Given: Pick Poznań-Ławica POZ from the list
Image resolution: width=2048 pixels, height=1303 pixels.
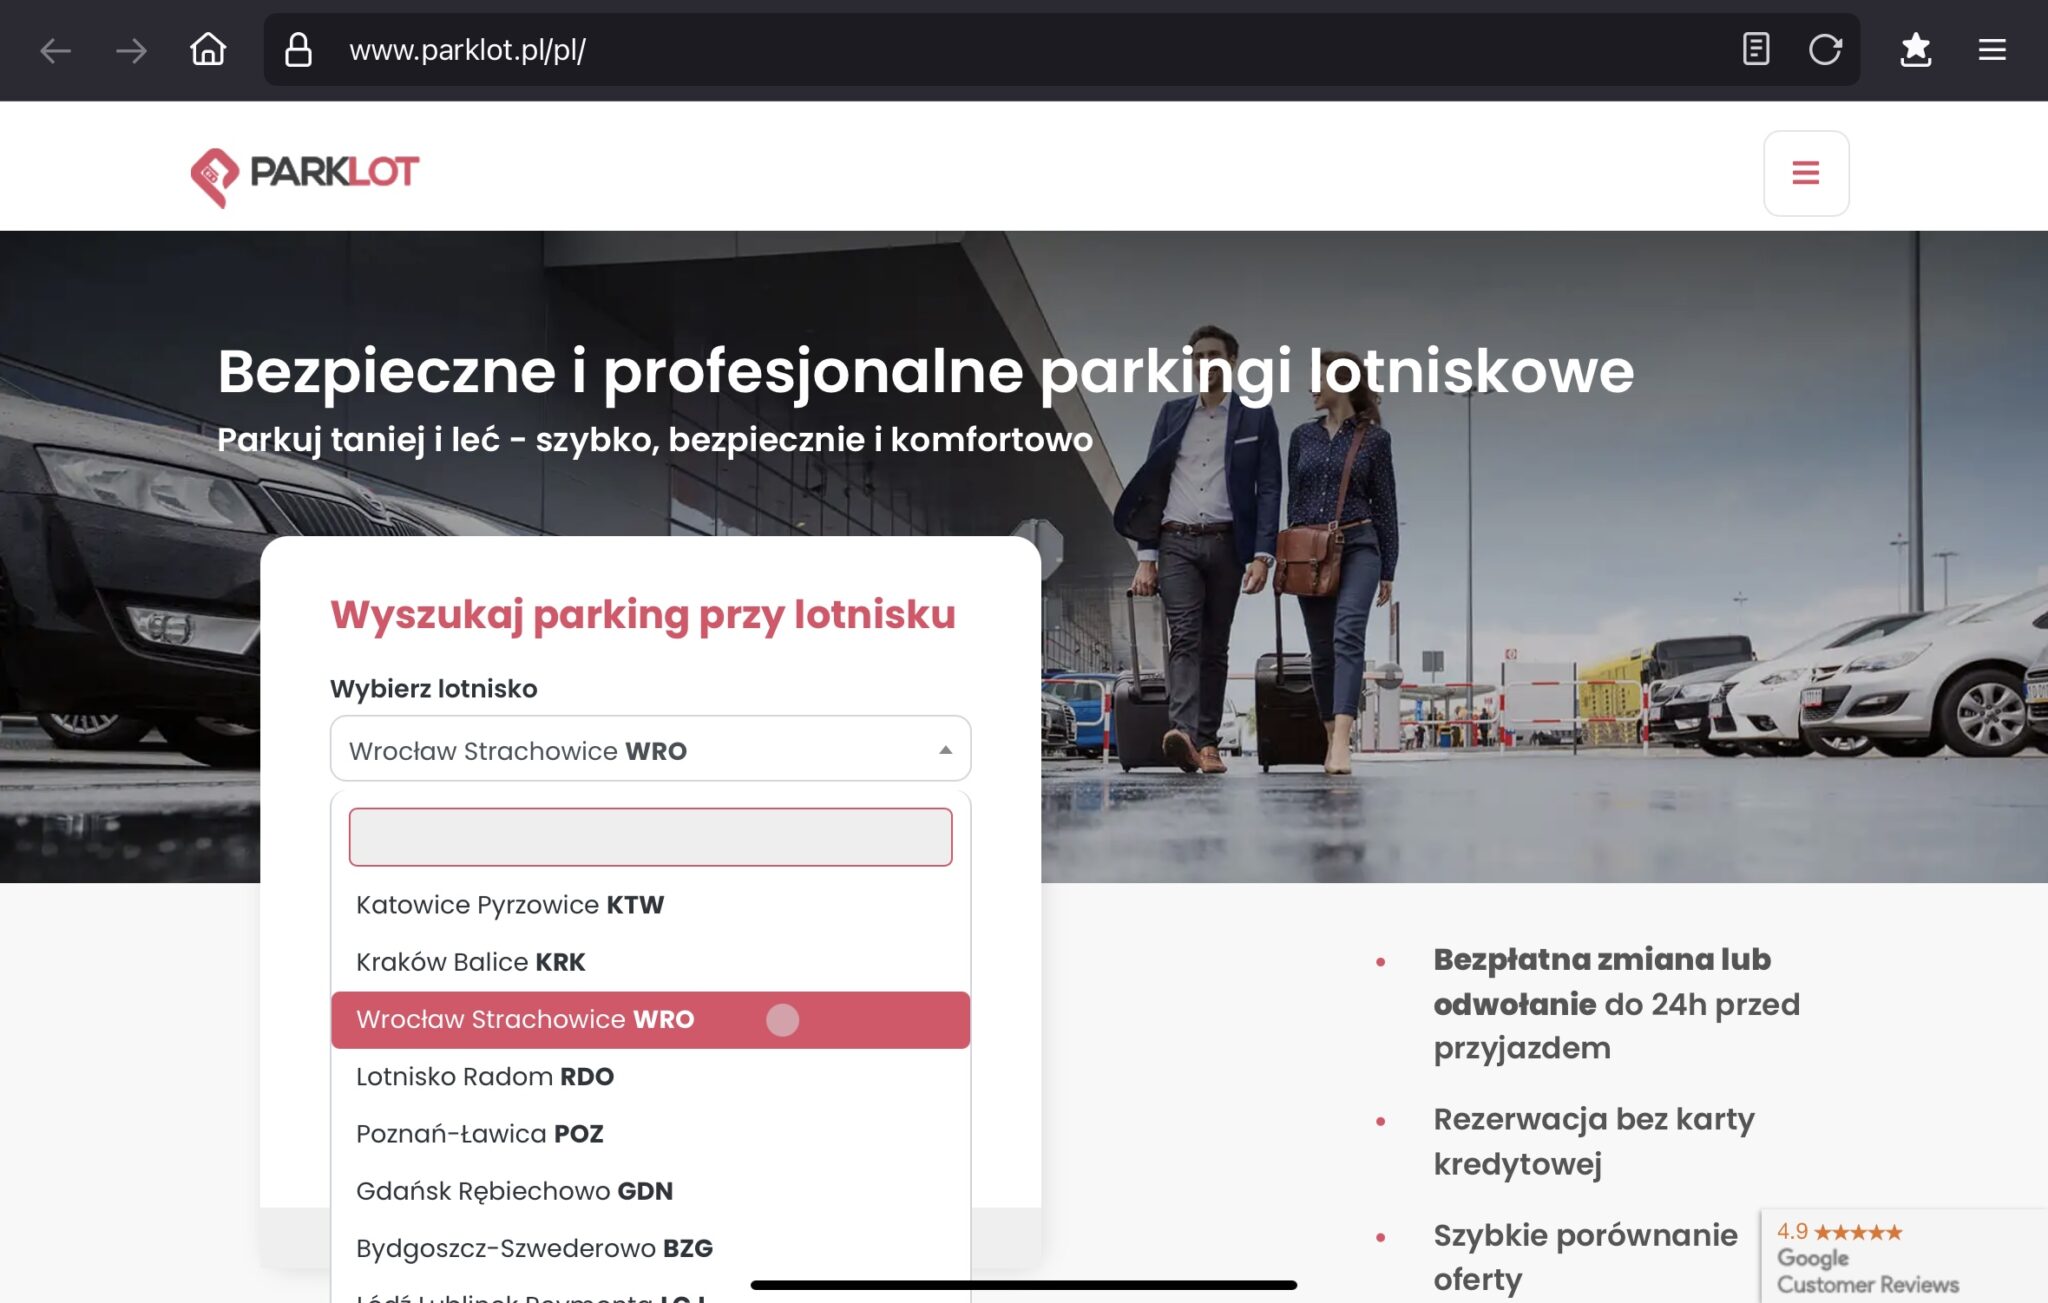Looking at the screenshot, I should 650,1134.
